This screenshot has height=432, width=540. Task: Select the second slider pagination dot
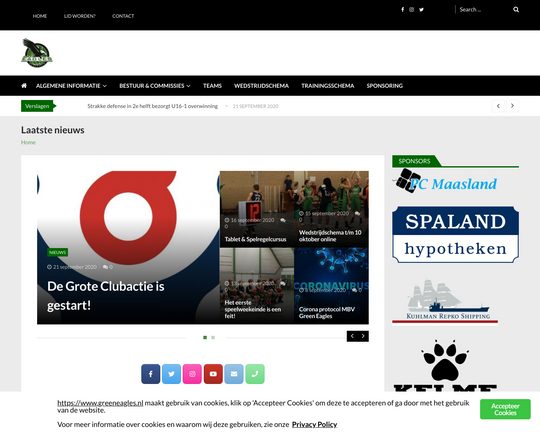213,337
